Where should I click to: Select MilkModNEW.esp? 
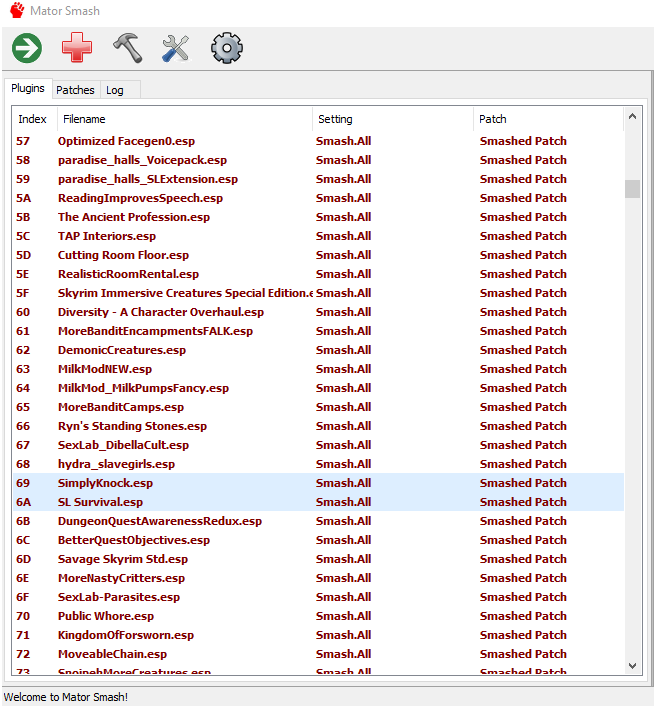point(318,369)
